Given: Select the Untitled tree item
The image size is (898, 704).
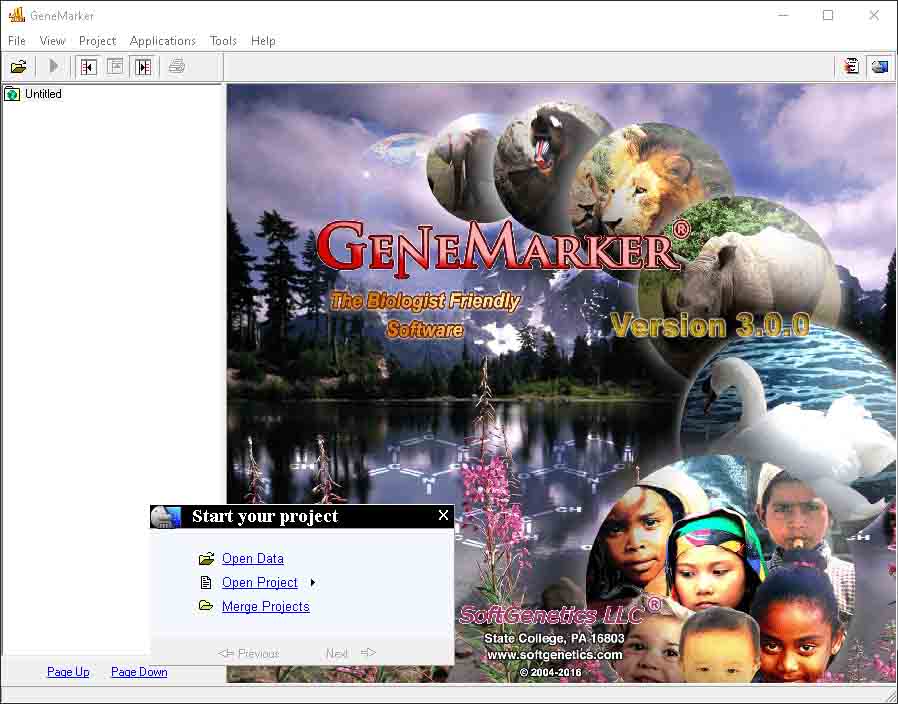Looking at the screenshot, I should click(x=44, y=94).
